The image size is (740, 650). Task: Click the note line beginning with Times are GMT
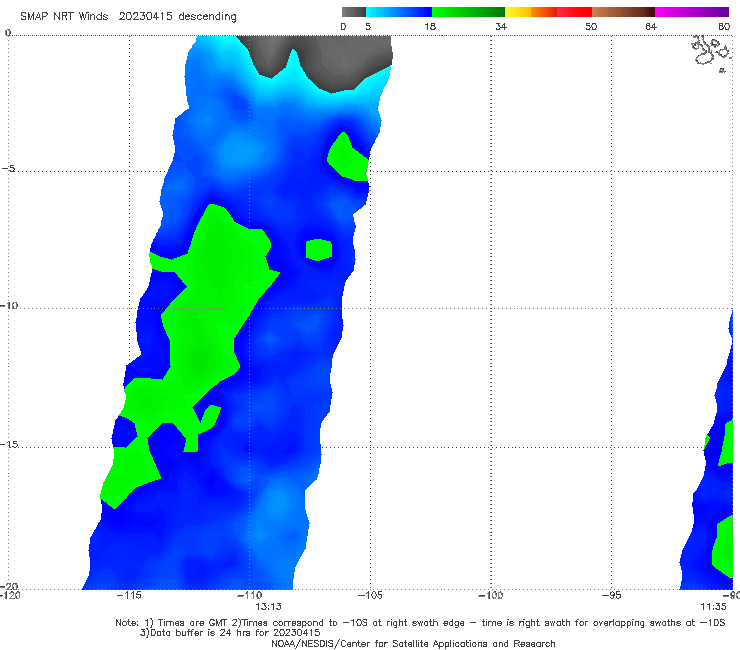pyautogui.click(x=420, y=623)
